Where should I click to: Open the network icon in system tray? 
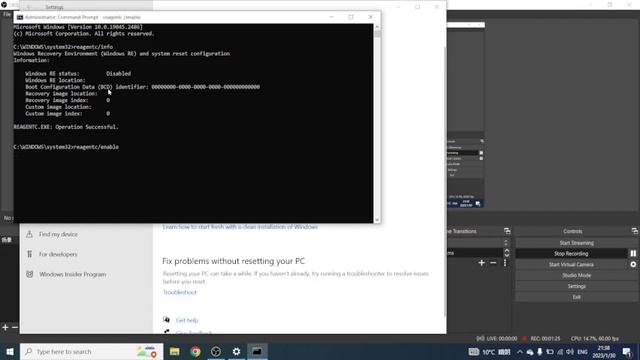(560, 352)
